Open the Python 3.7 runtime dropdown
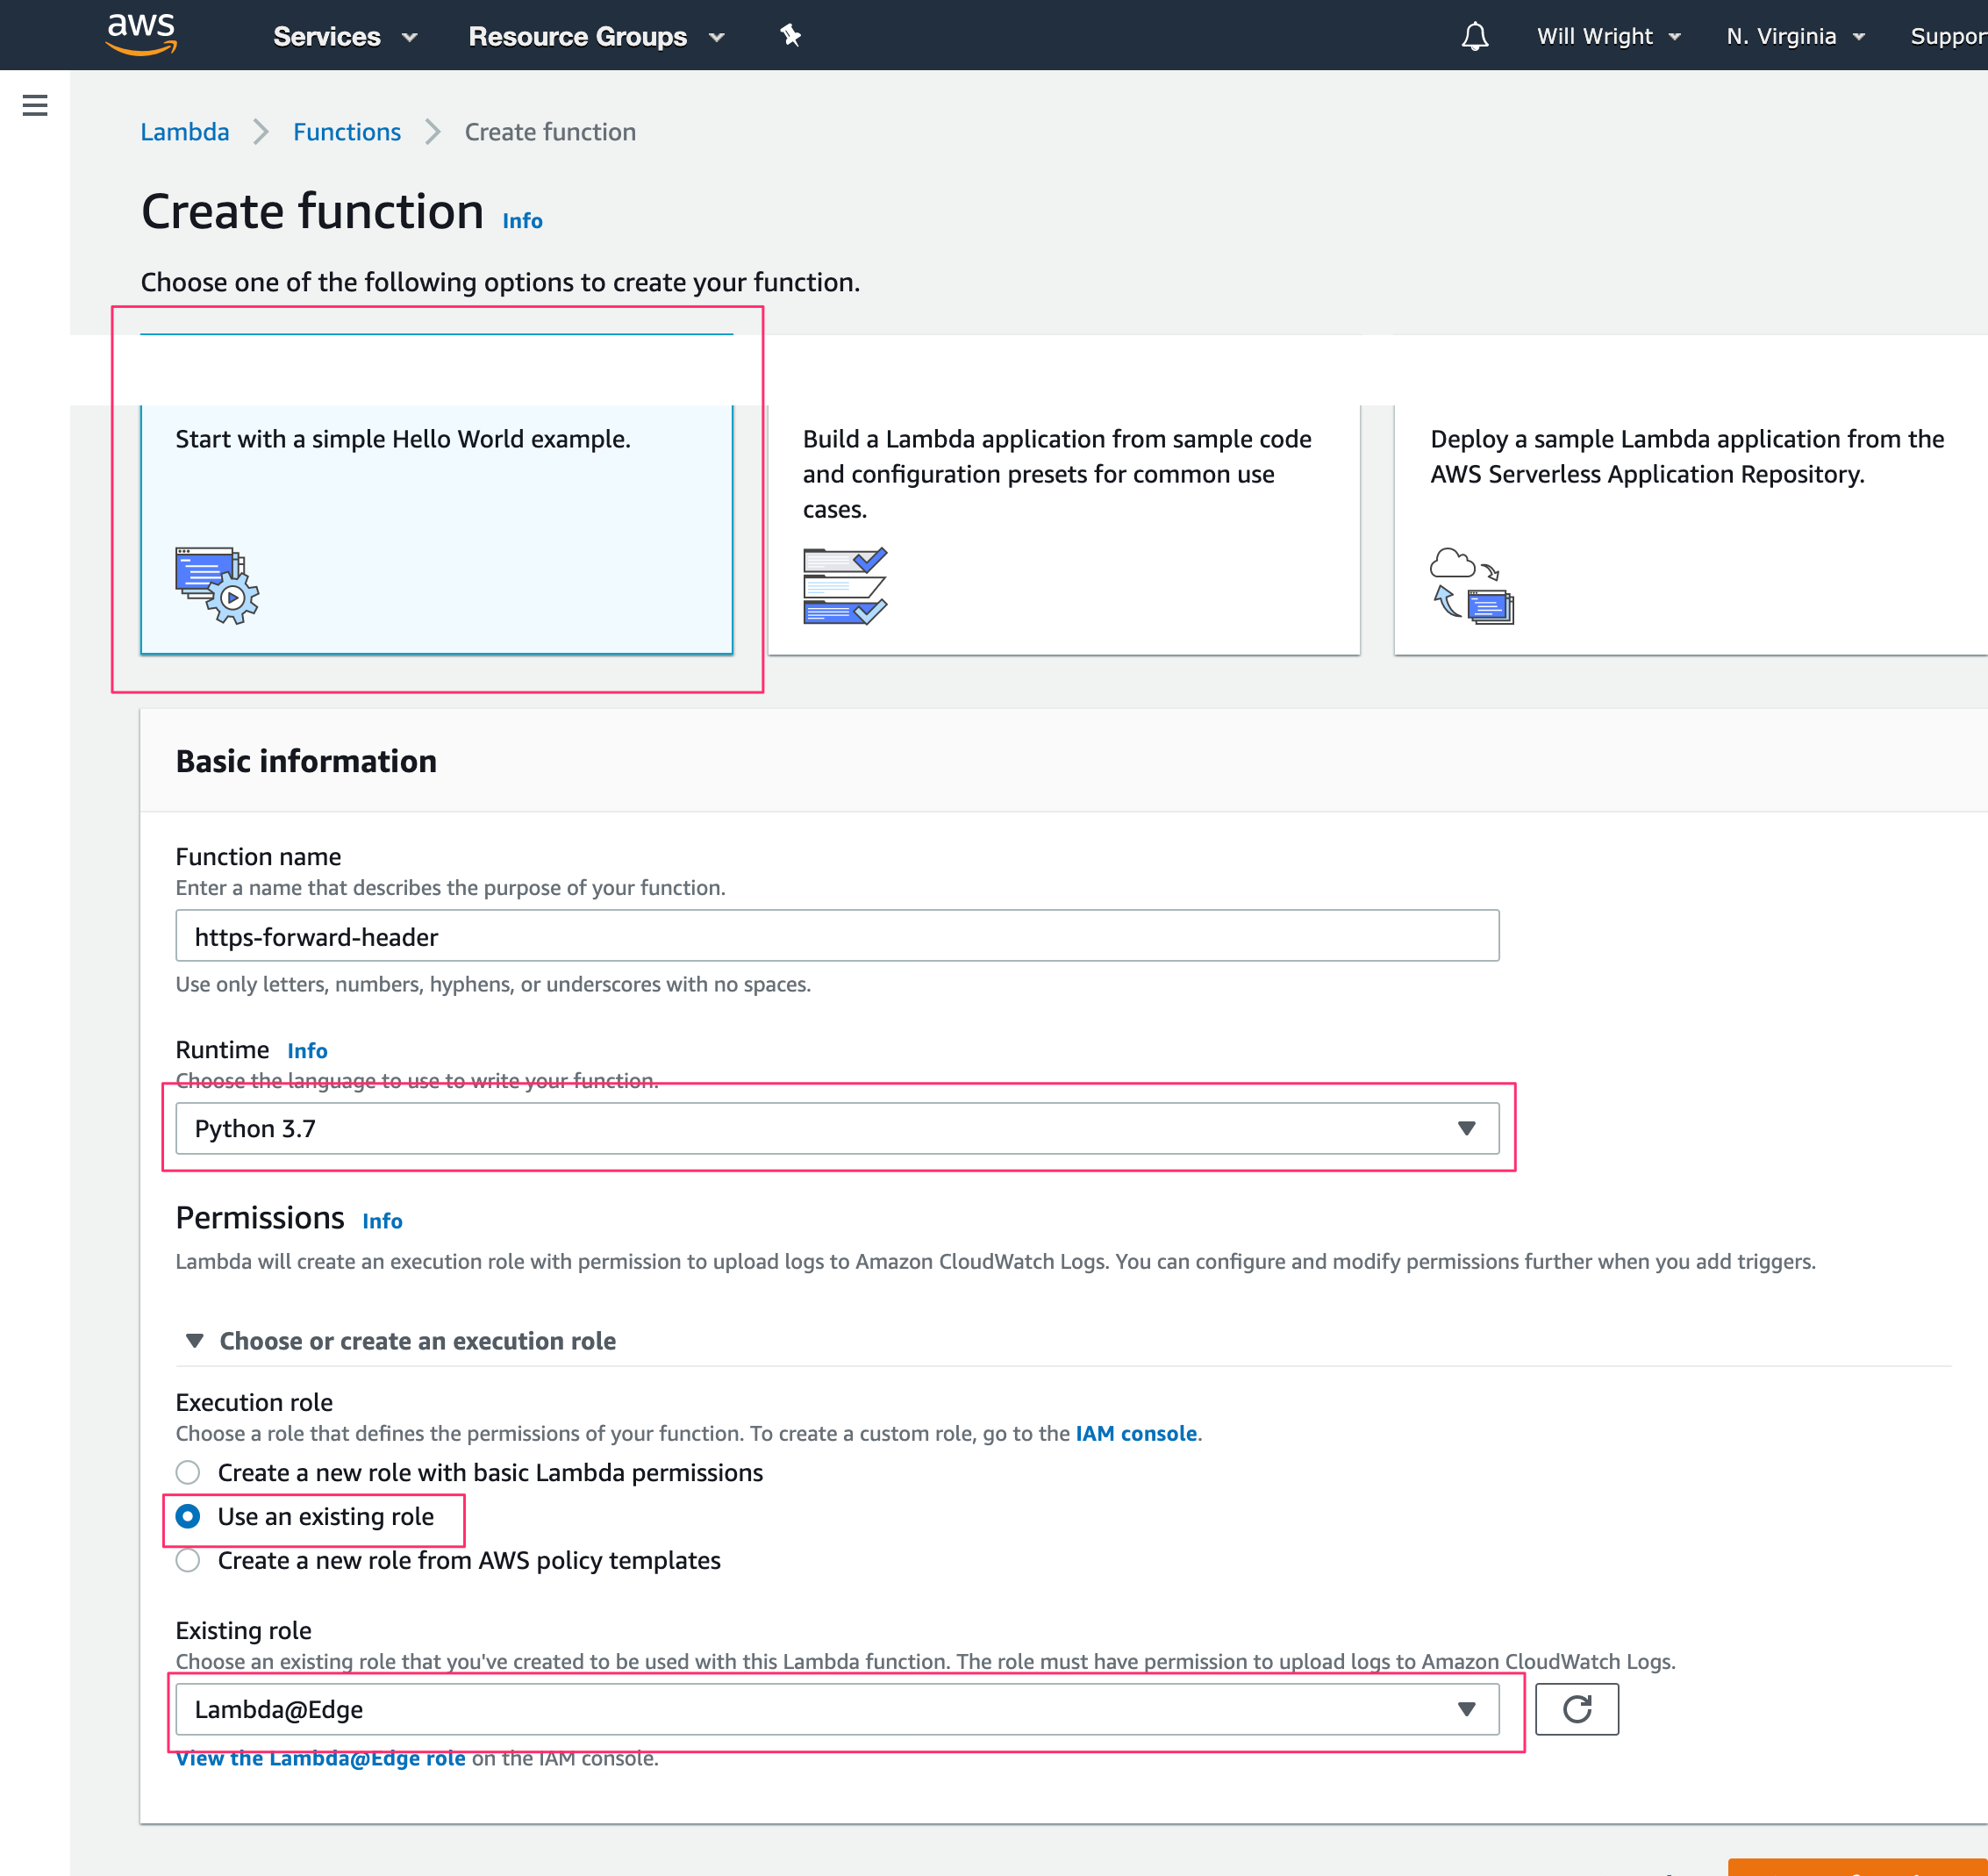The image size is (1988, 1876). click(x=837, y=1128)
